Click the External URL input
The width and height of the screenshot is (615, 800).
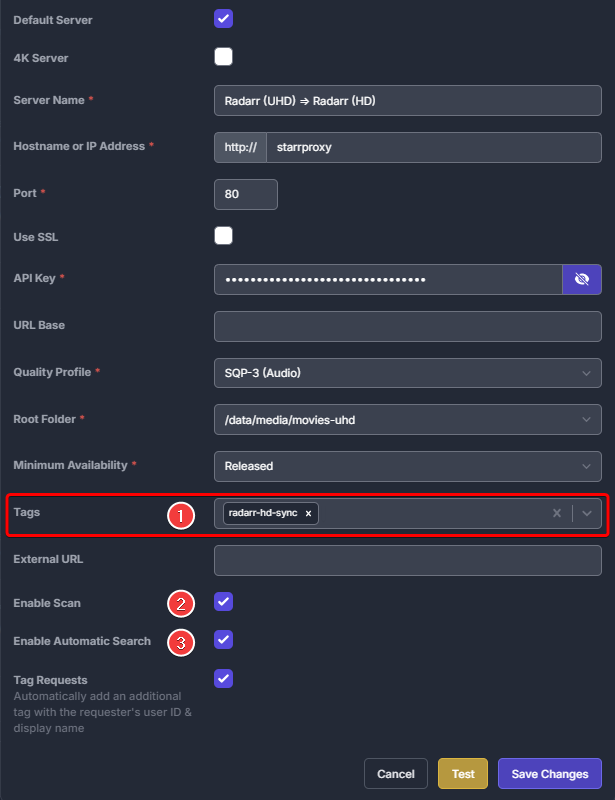pos(407,560)
